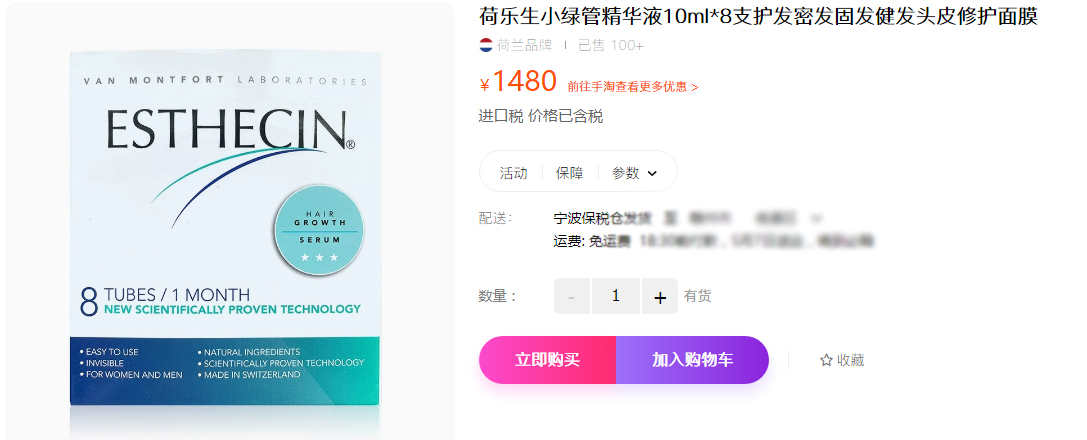Click the Netherlands flag icon

[486, 45]
